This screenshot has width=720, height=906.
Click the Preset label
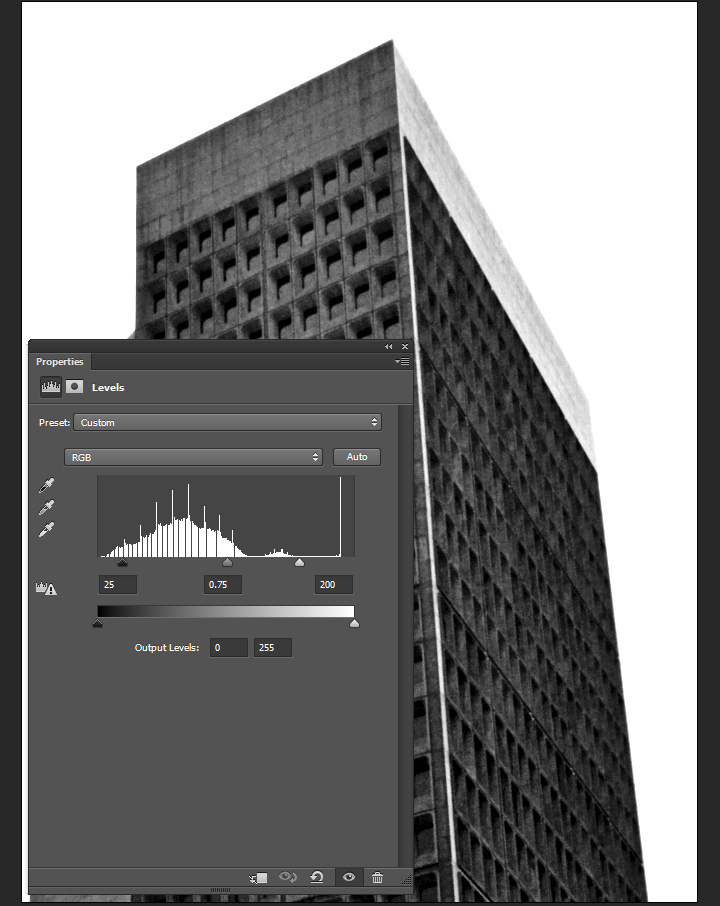click(54, 422)
